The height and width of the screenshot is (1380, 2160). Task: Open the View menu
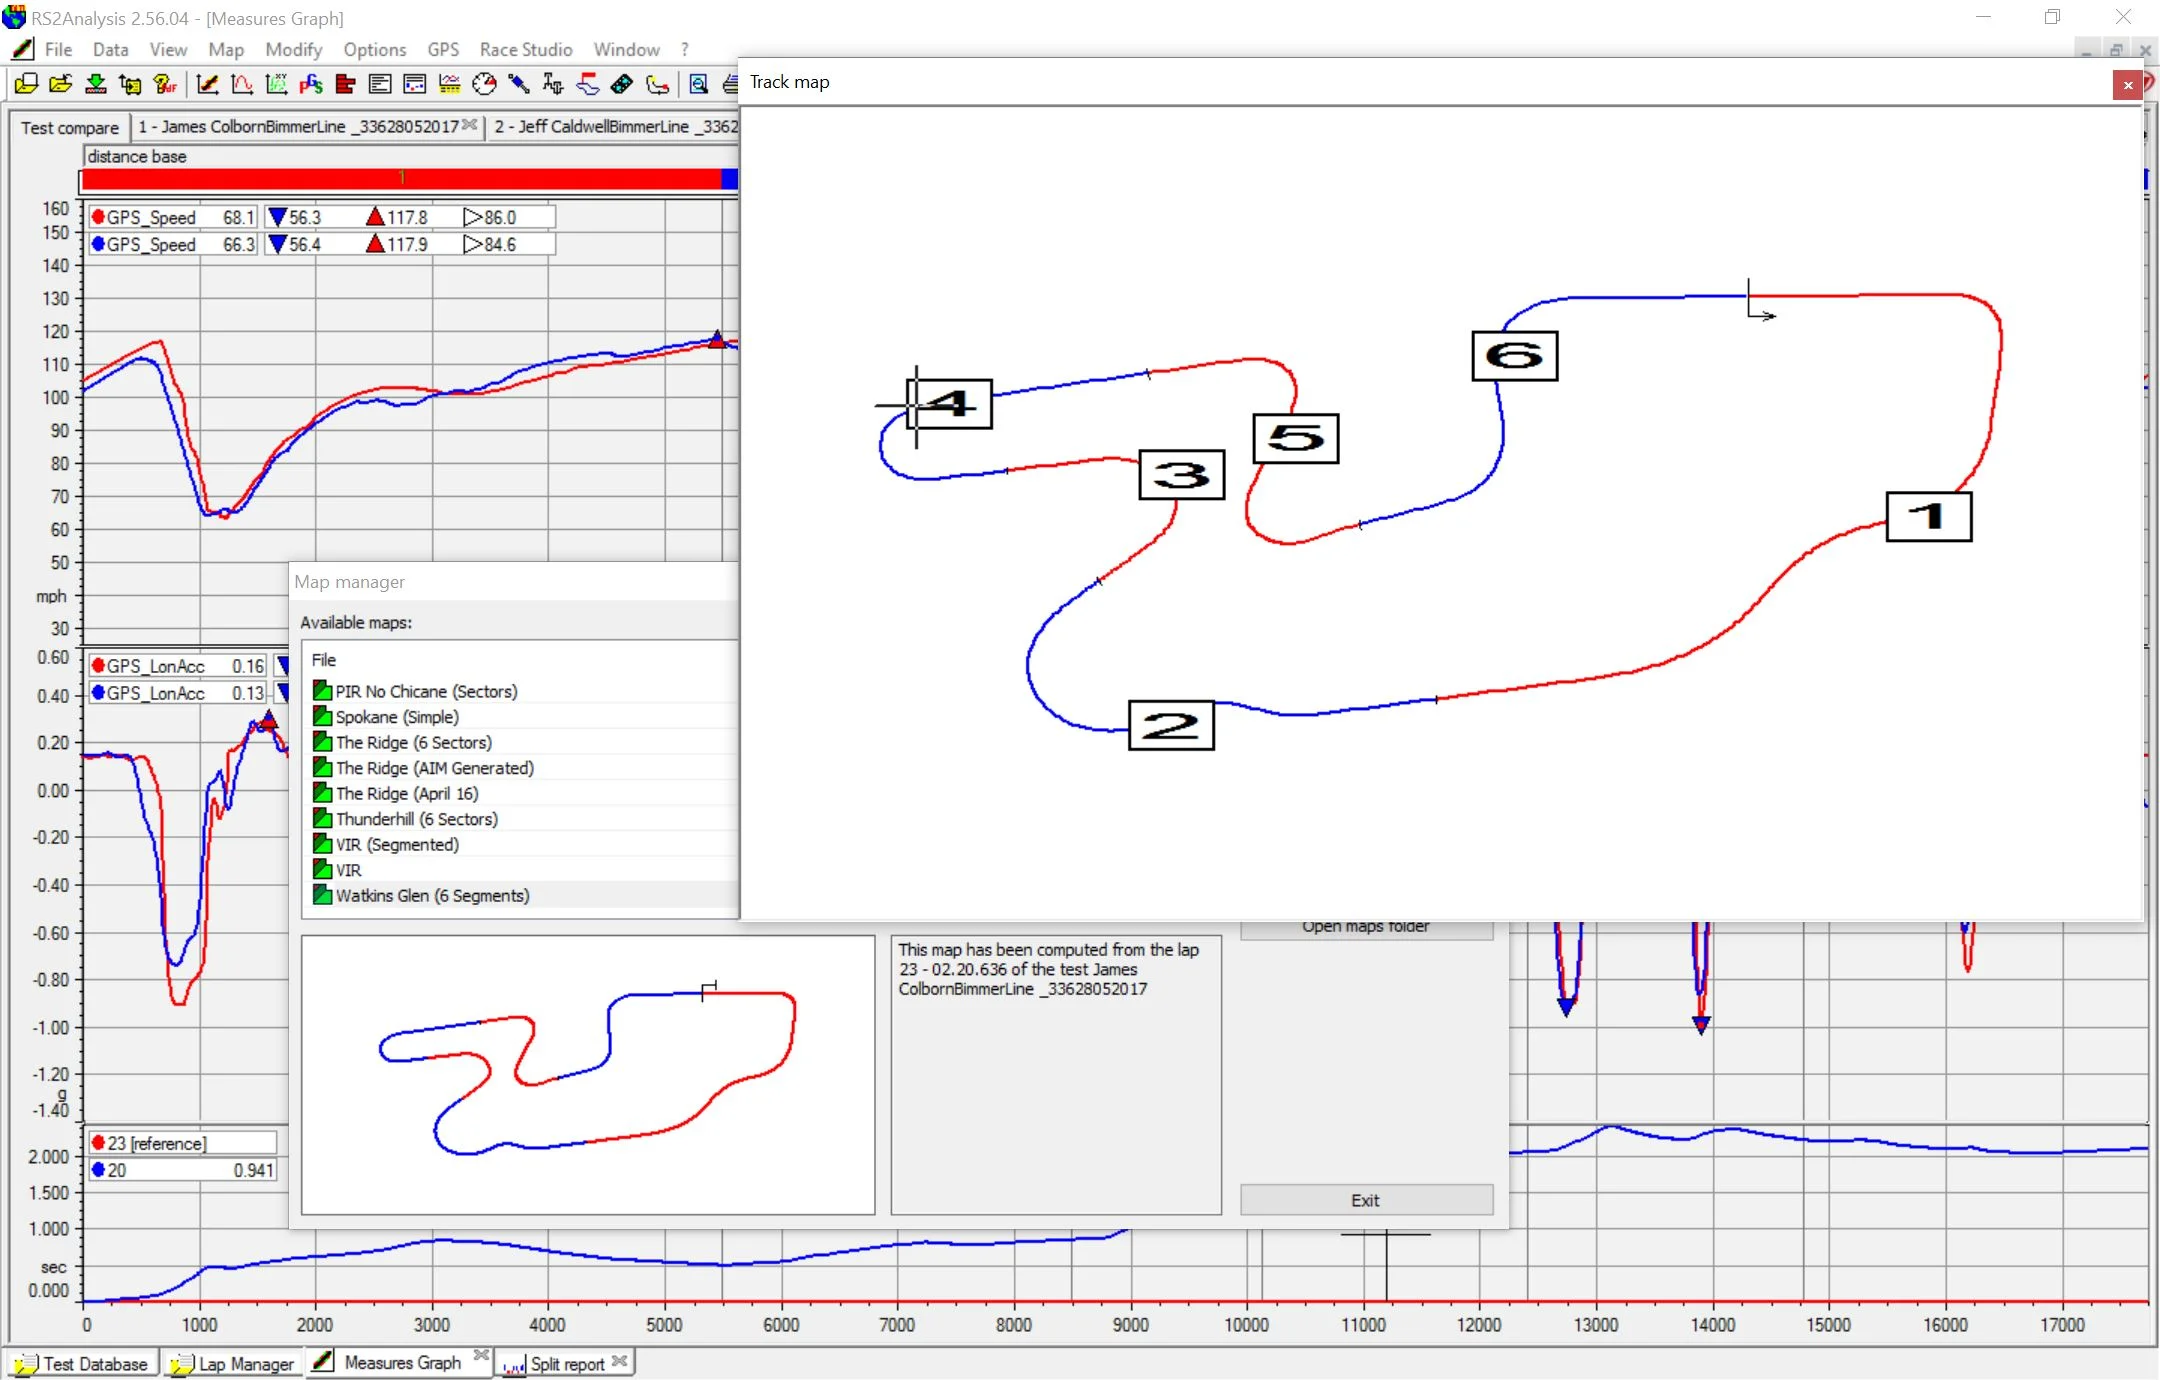[x=168, y=49]
